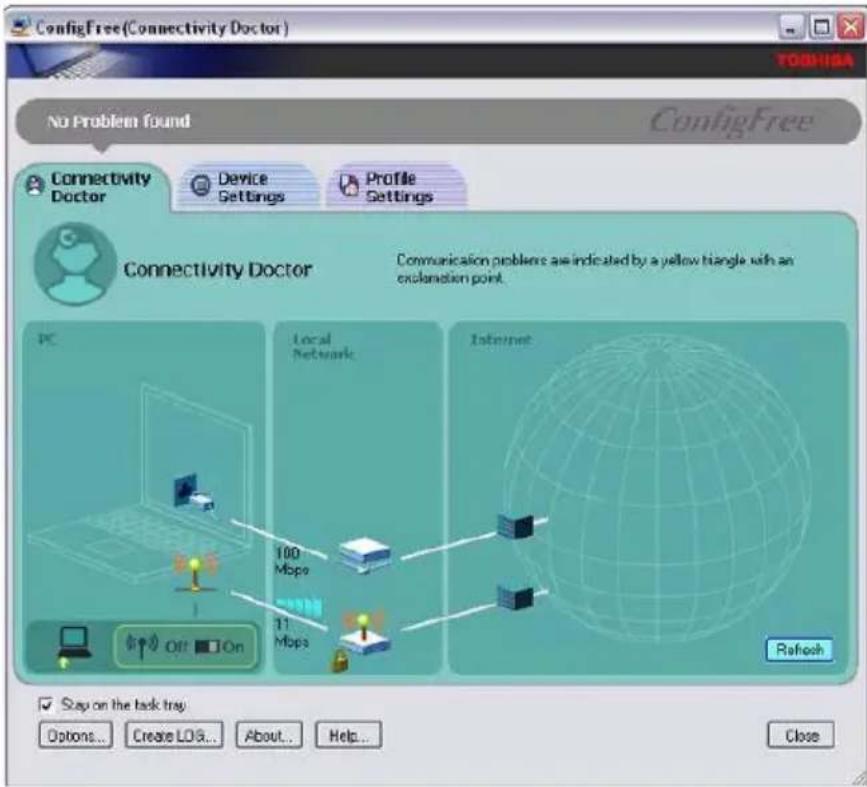
Task: Toggle Stay on the task tray checkbox
Action: coord(46,704)
